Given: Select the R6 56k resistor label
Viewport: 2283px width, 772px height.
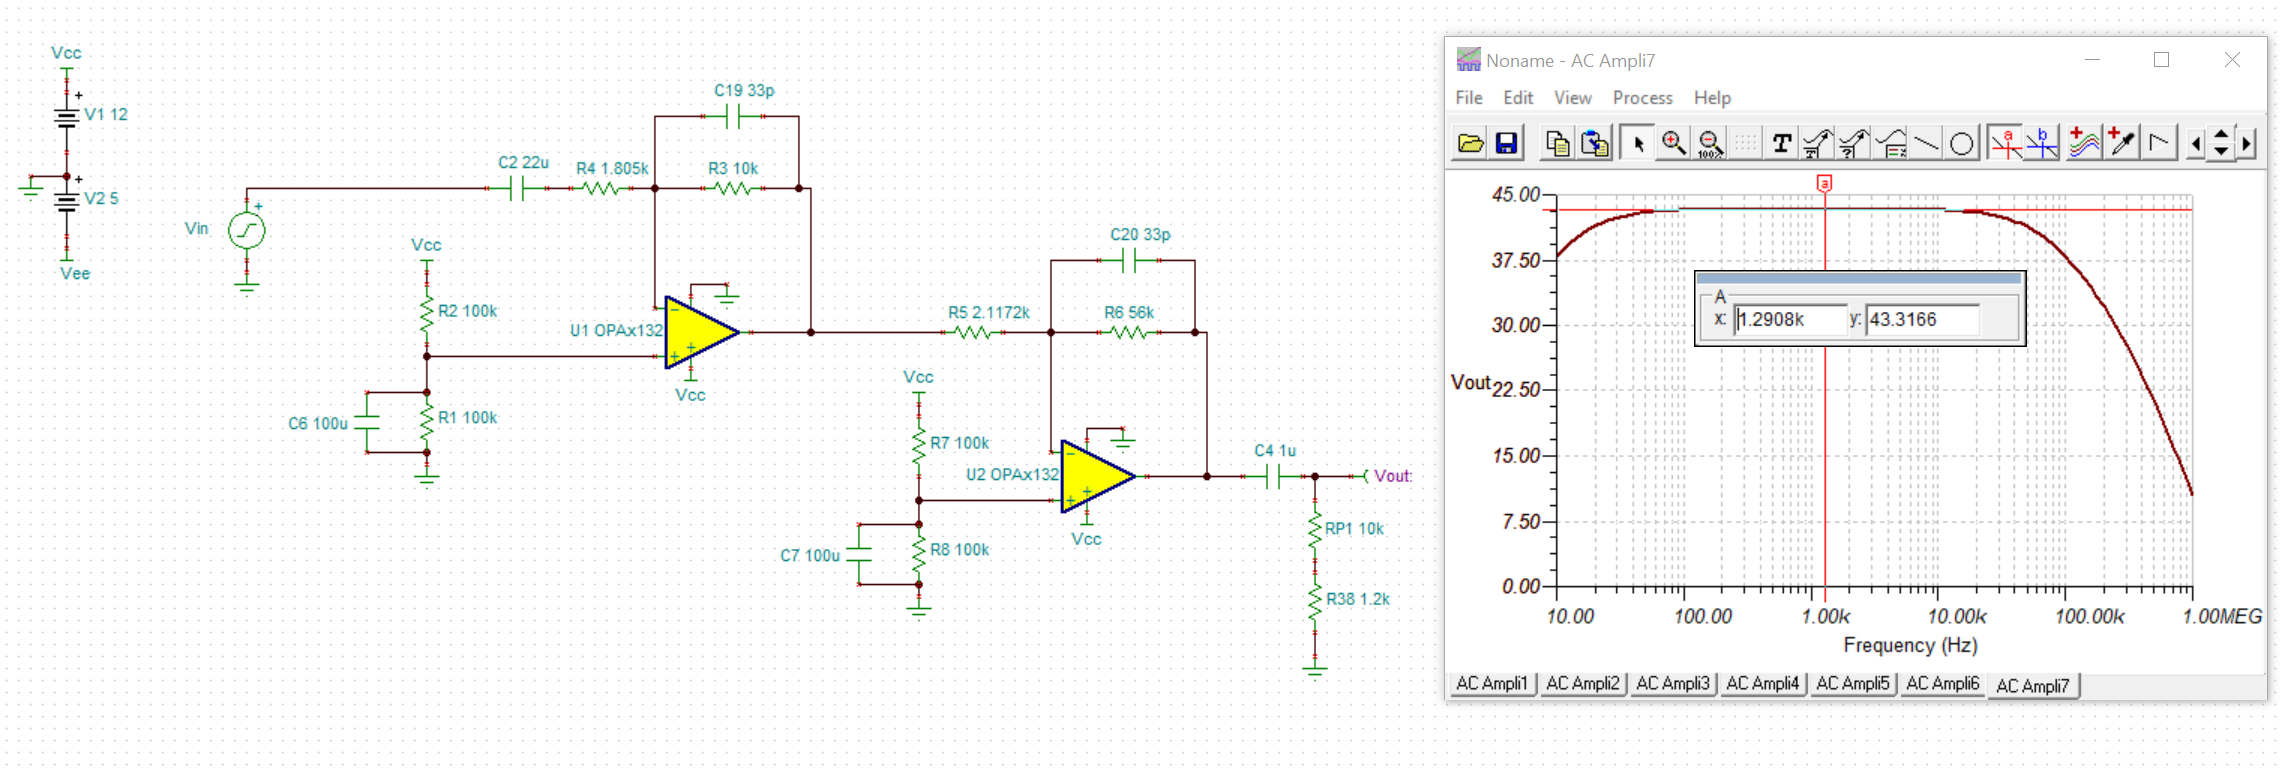Looking at the screenshot, I should pyautogui.click(x=1129, y=312).
